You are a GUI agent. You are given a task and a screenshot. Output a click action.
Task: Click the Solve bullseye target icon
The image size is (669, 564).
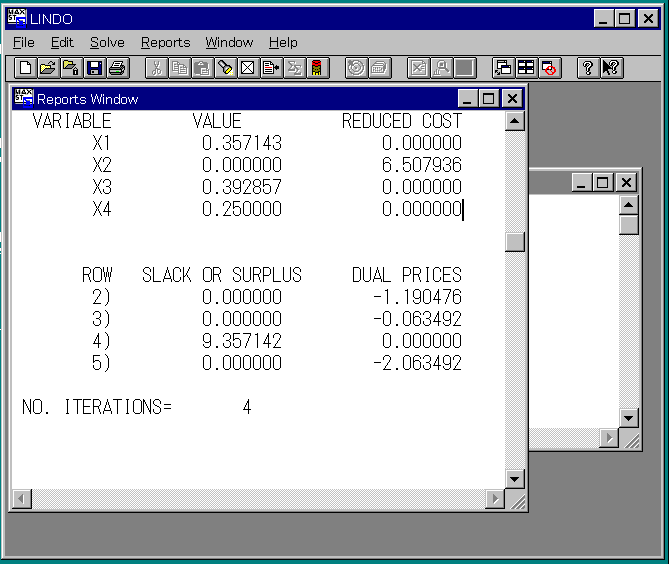click(356, 68)
